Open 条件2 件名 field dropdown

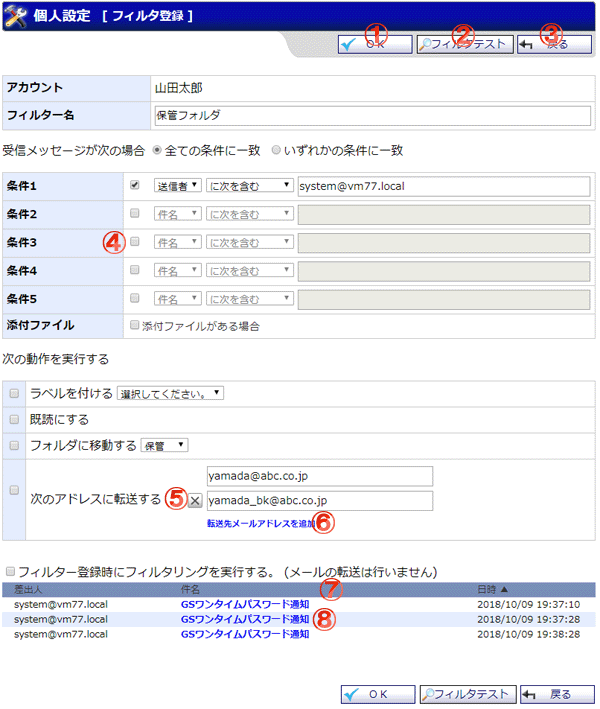tap(178, 214)
